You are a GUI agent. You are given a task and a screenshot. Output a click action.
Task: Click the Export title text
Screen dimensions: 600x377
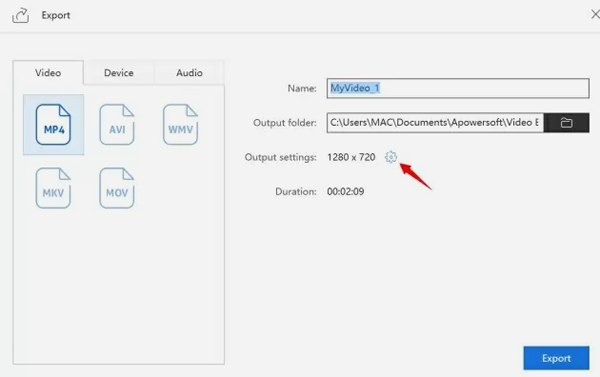[x=56, y=15]
